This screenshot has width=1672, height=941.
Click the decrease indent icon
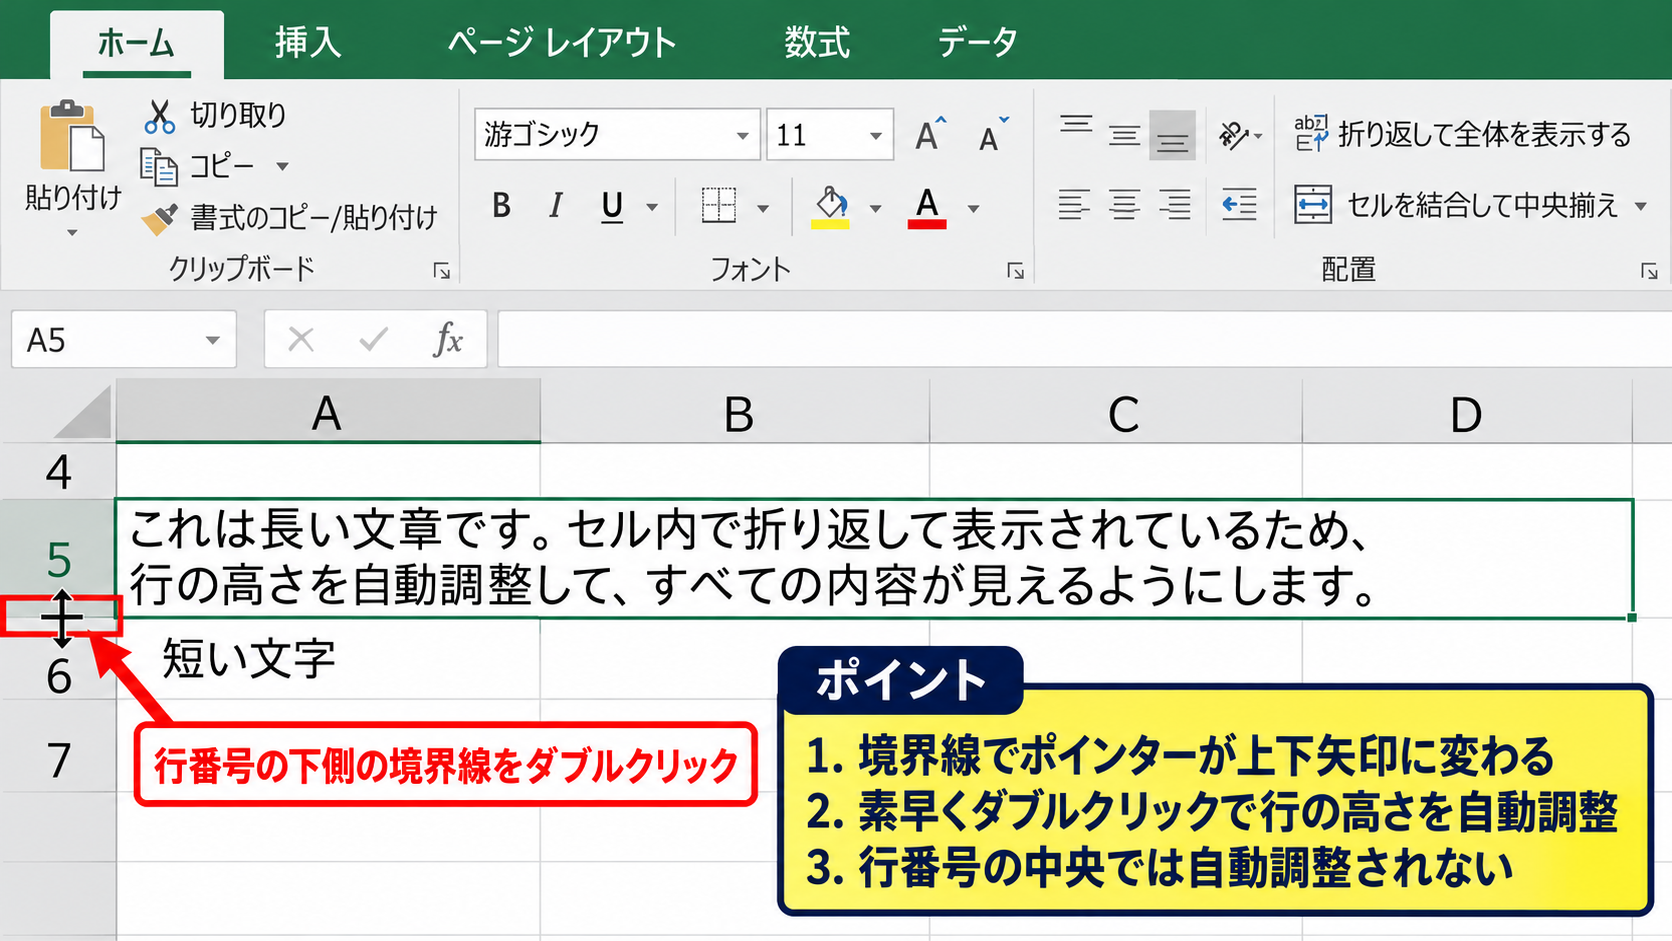(x=1239, y=205)
